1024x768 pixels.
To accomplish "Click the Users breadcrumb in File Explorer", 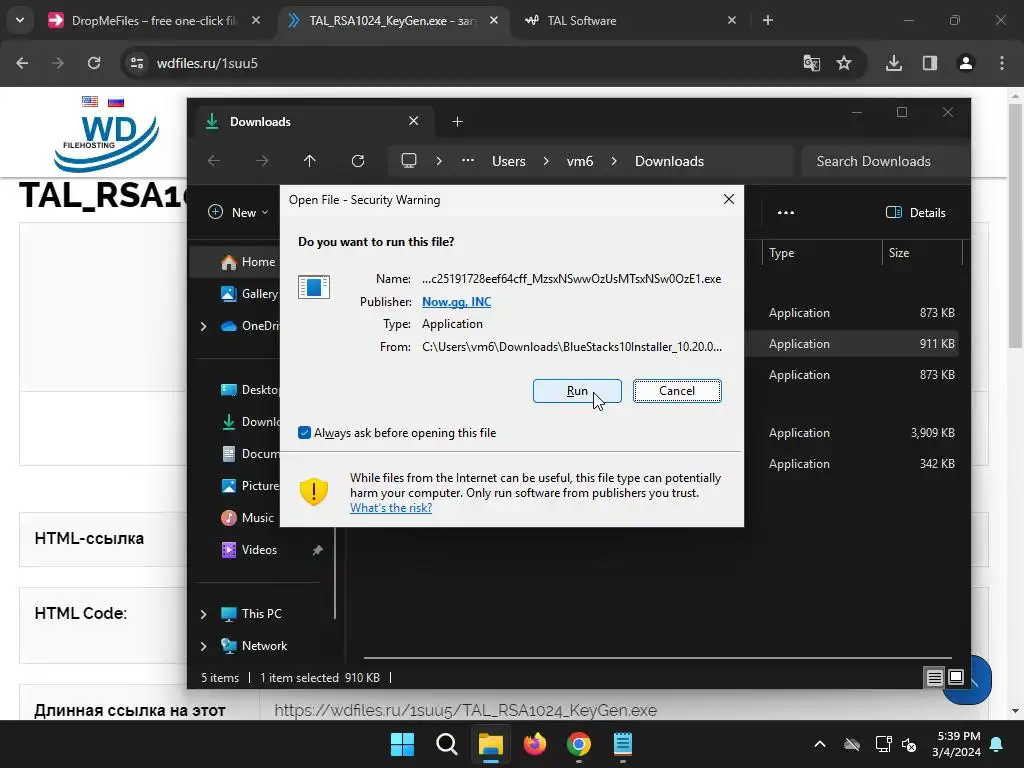I will (x=508, y=161).
